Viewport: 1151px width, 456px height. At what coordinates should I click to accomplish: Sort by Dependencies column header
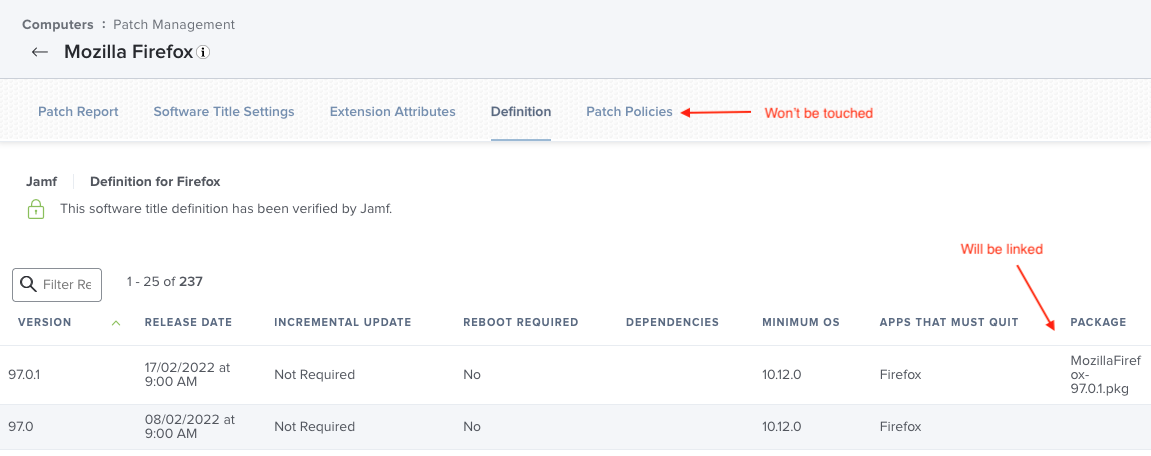(x=672, y=322)
